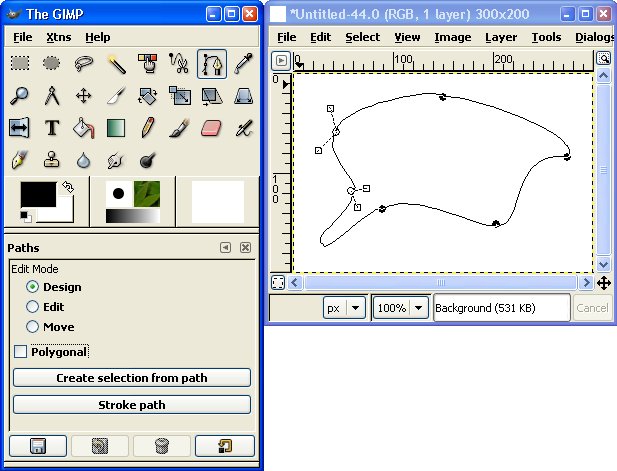Open the active brush indicator
The width and height of the screenshot is (617, 471).
[118, 193]
